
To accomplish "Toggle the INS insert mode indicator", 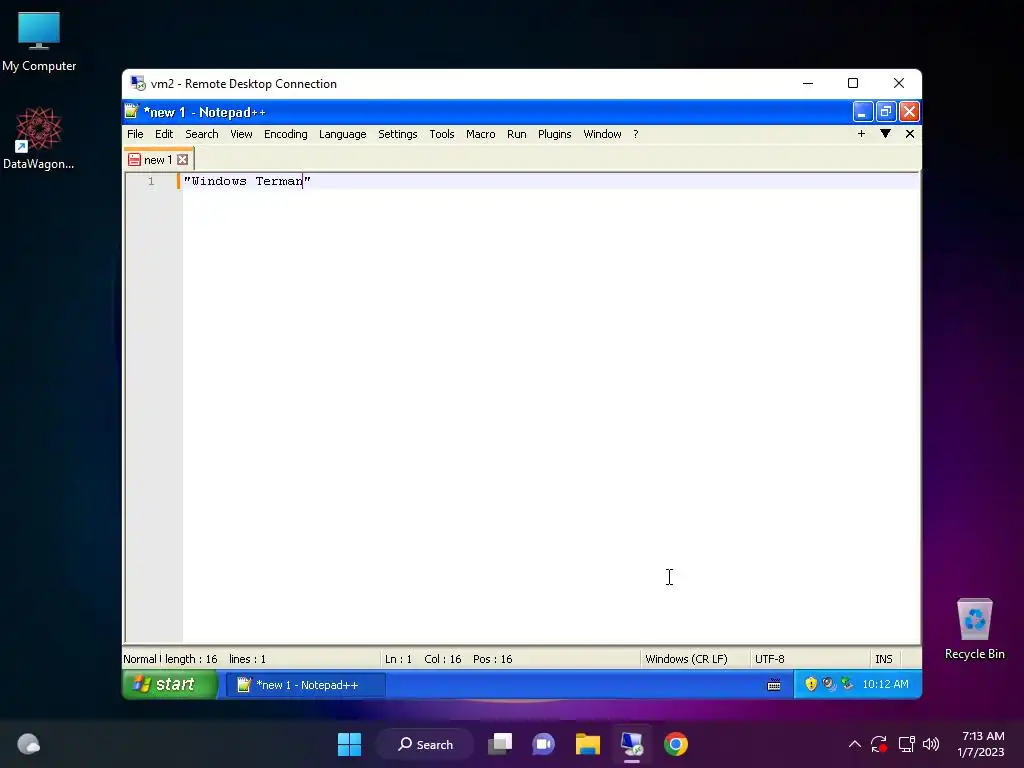I will (x=884, y=659).
